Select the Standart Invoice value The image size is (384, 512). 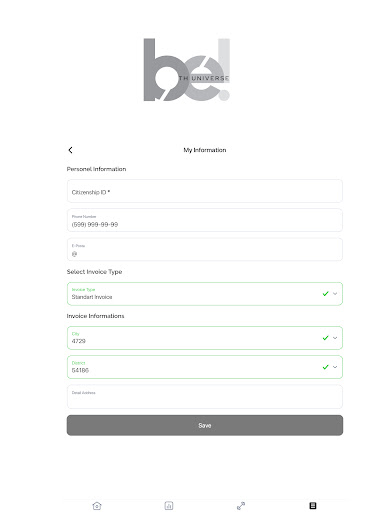click(x=92, y=297)
